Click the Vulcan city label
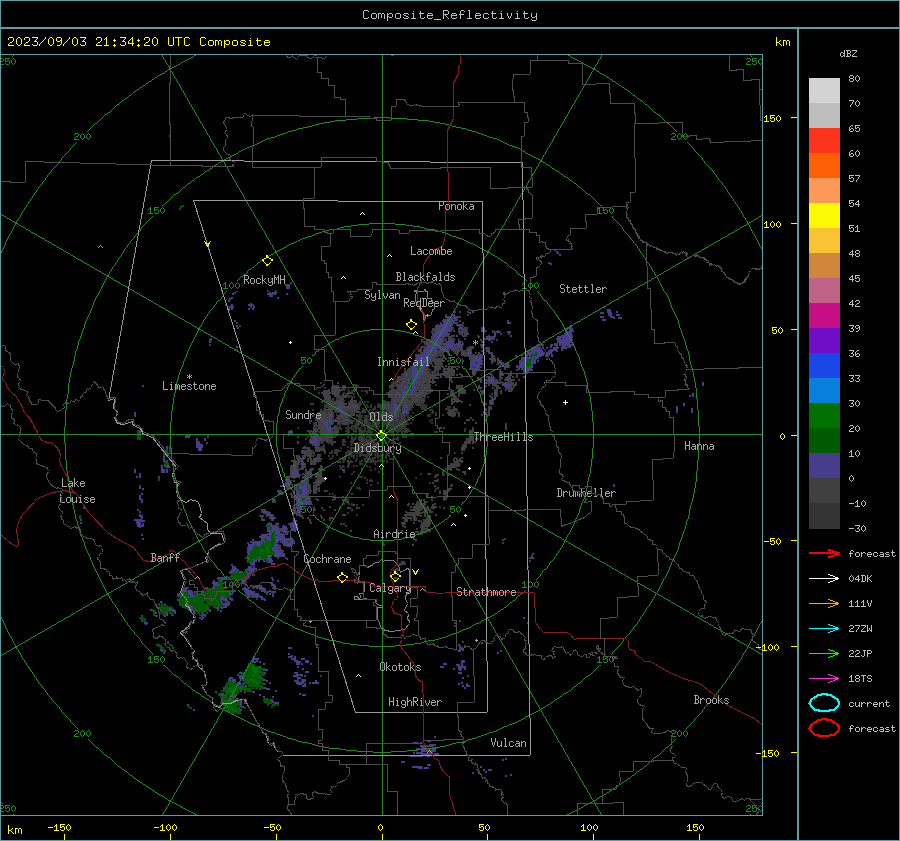The width and height of the screenshot is (900, 841). click(x=508, y=743)
